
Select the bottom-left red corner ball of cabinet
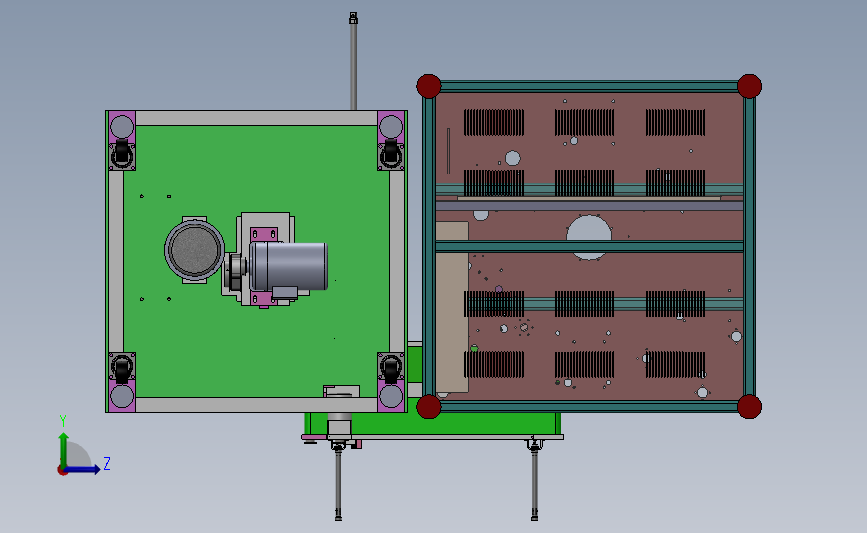(429, 407)
